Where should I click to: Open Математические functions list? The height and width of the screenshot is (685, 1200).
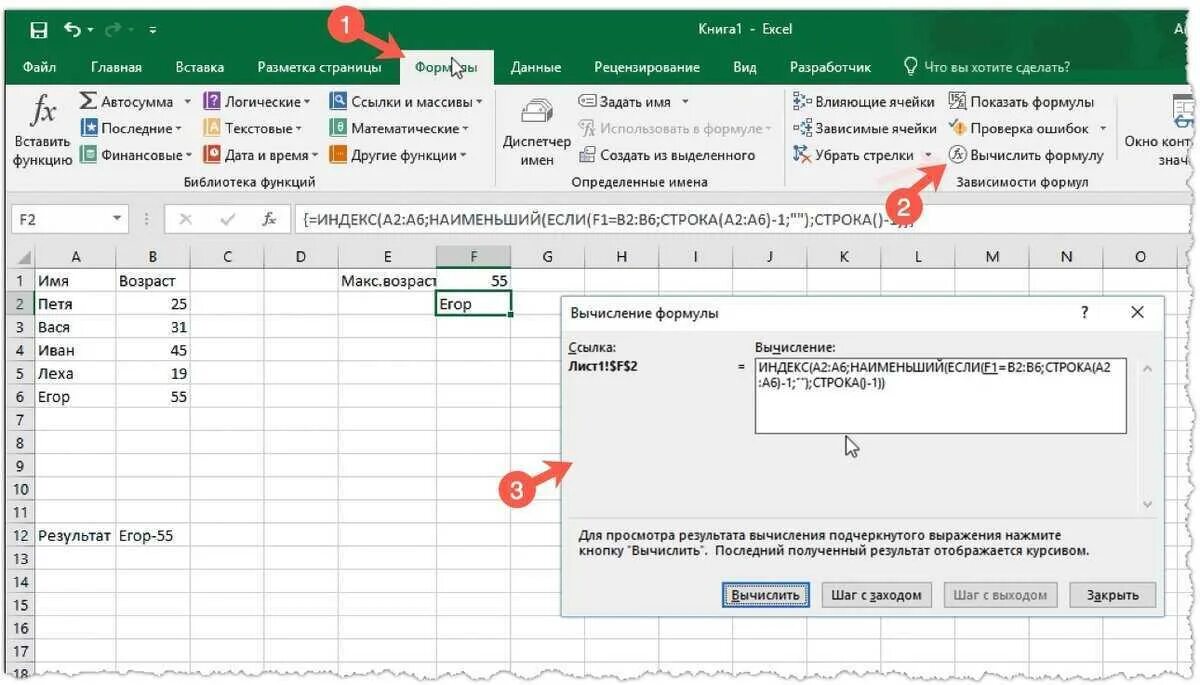point(400,128)
